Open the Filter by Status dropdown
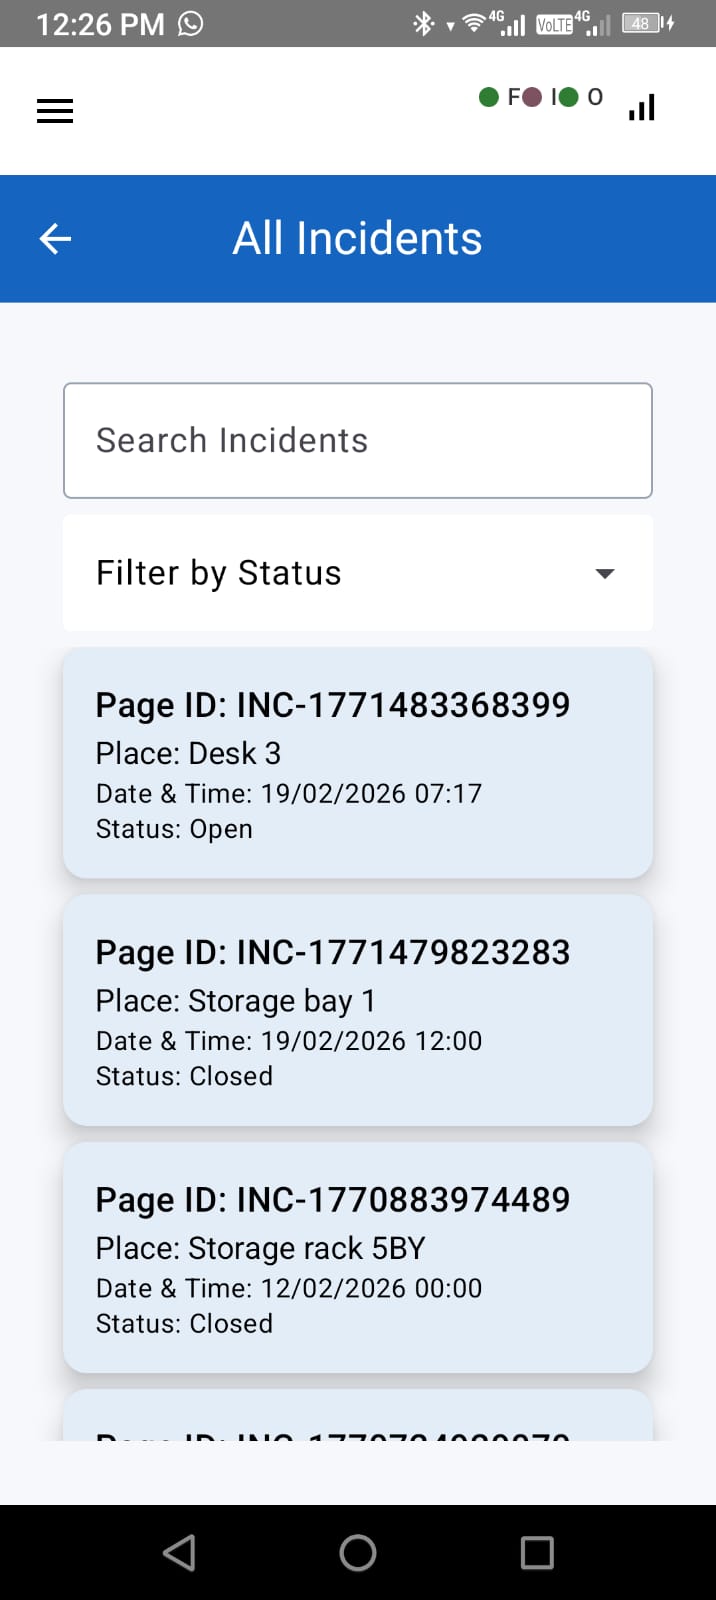 [357, 572]
